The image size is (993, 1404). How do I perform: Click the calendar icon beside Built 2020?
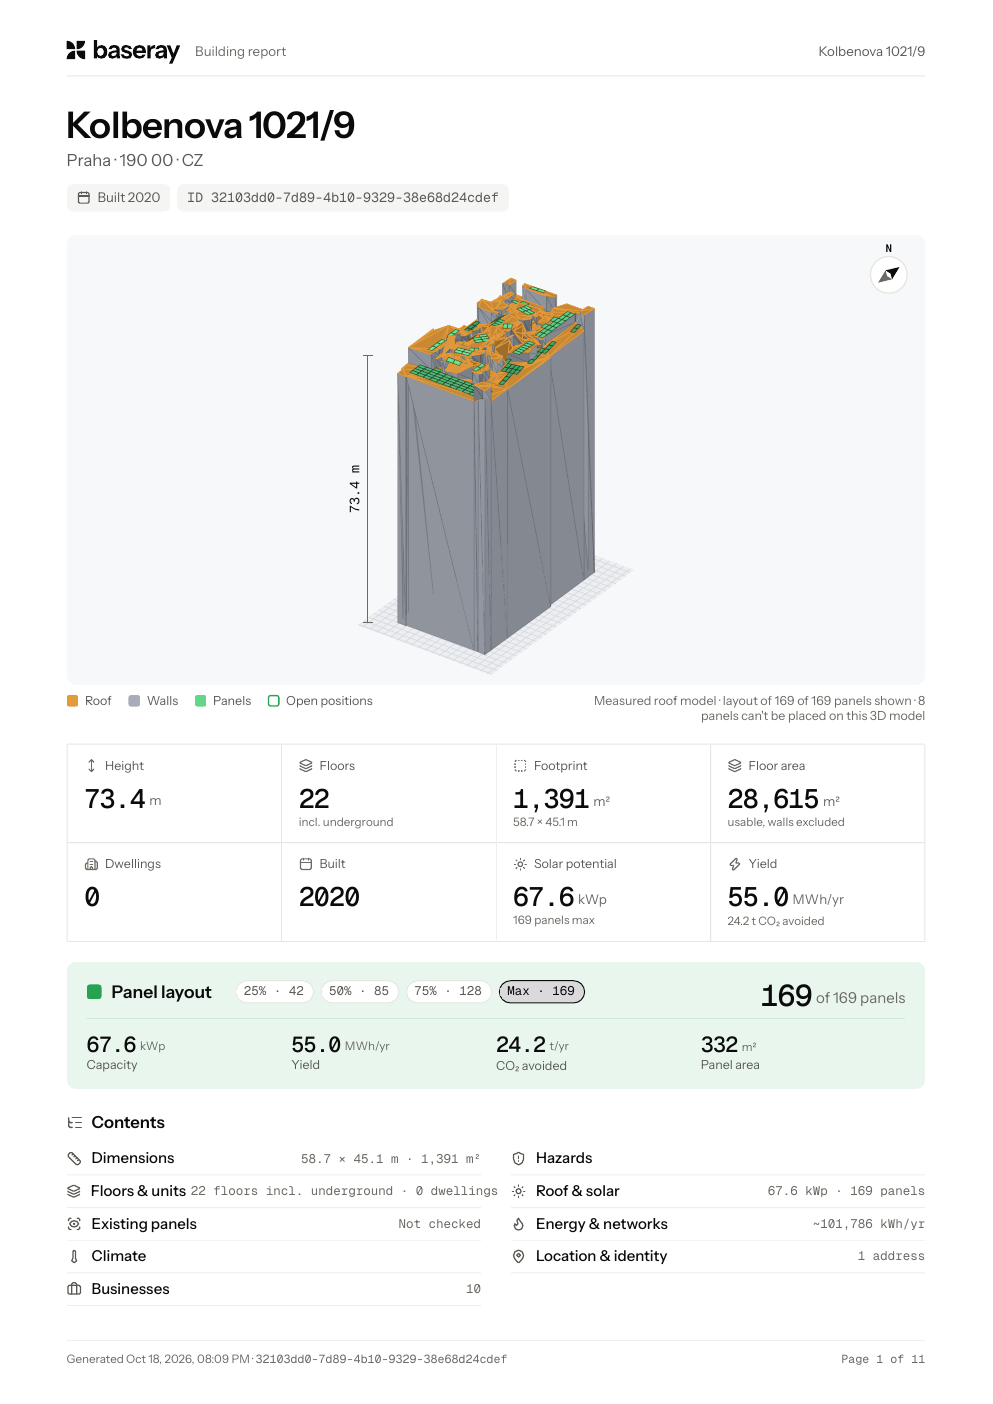(x=84, y=198)
